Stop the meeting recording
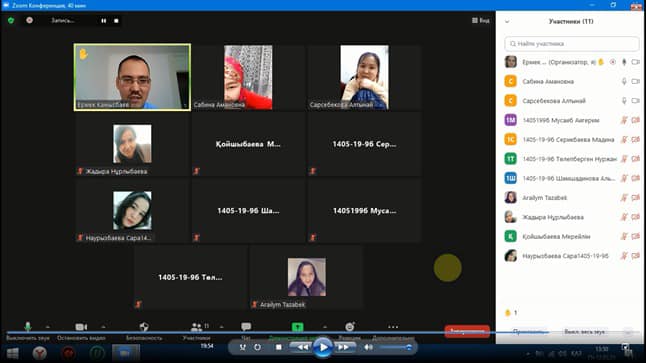This screenshot has height=363, width=646. (116, 21)
